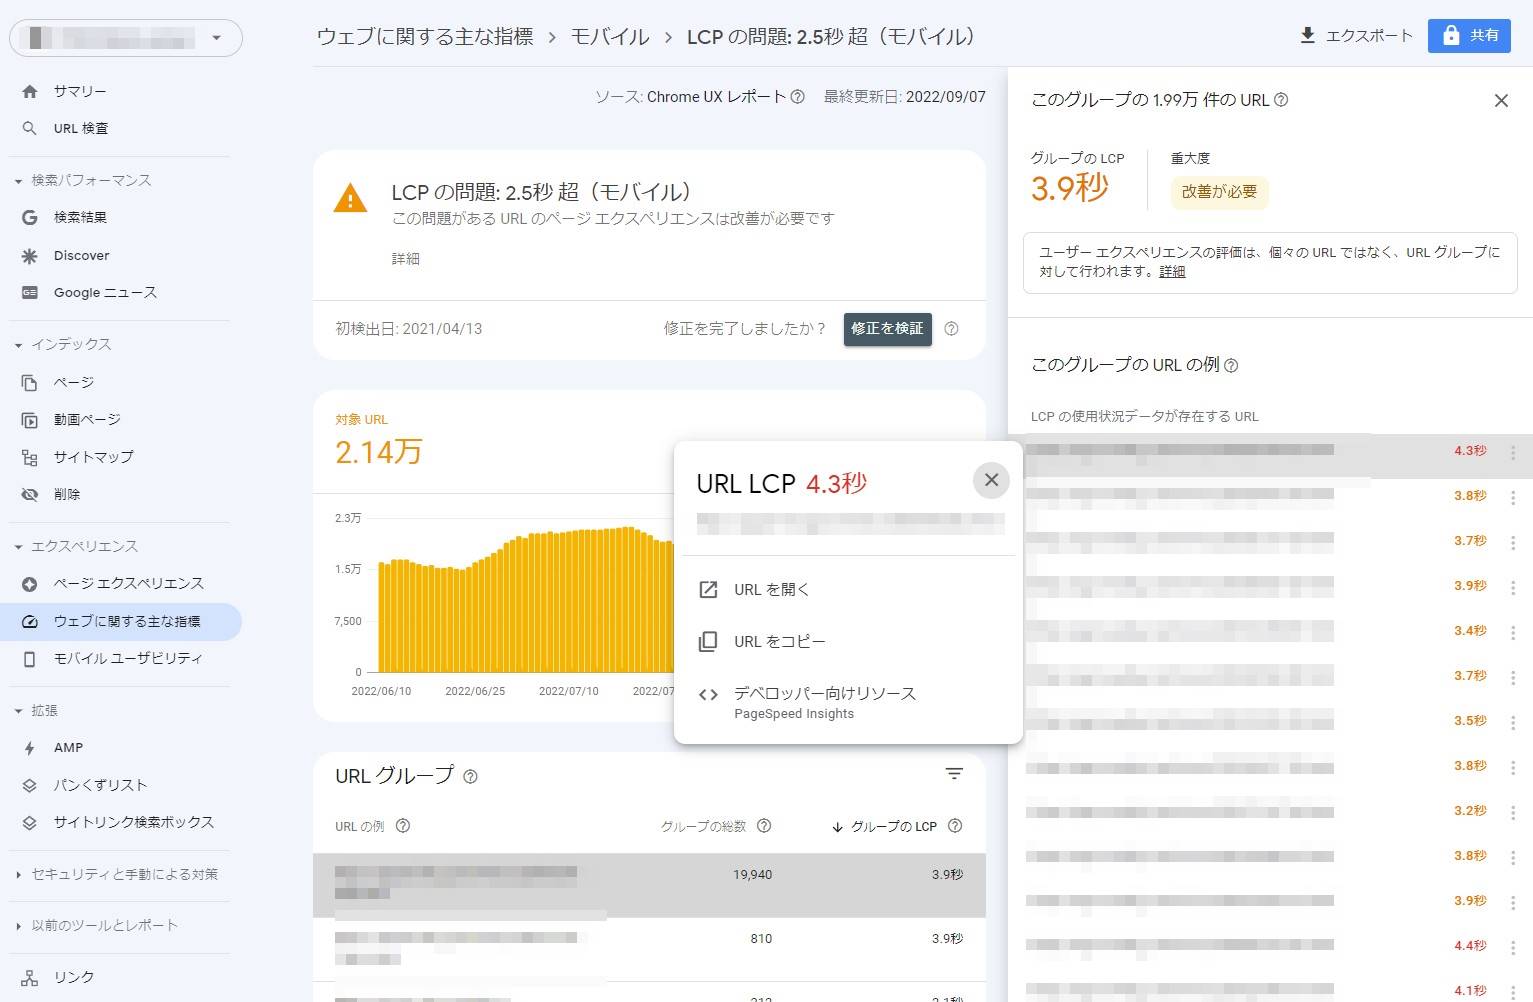Open the サマリー home page
The width and height of the screenshot is (1533, 1002).
(80, 92)
